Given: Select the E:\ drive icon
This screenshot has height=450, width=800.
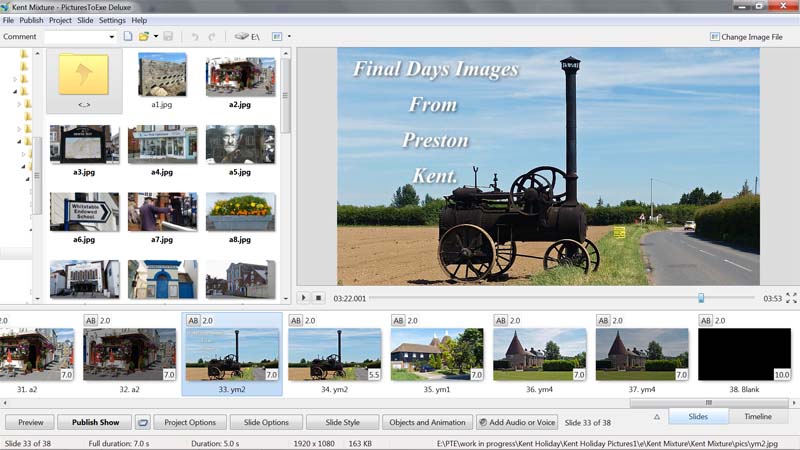Looking at the screenshot, I should 247,36.
